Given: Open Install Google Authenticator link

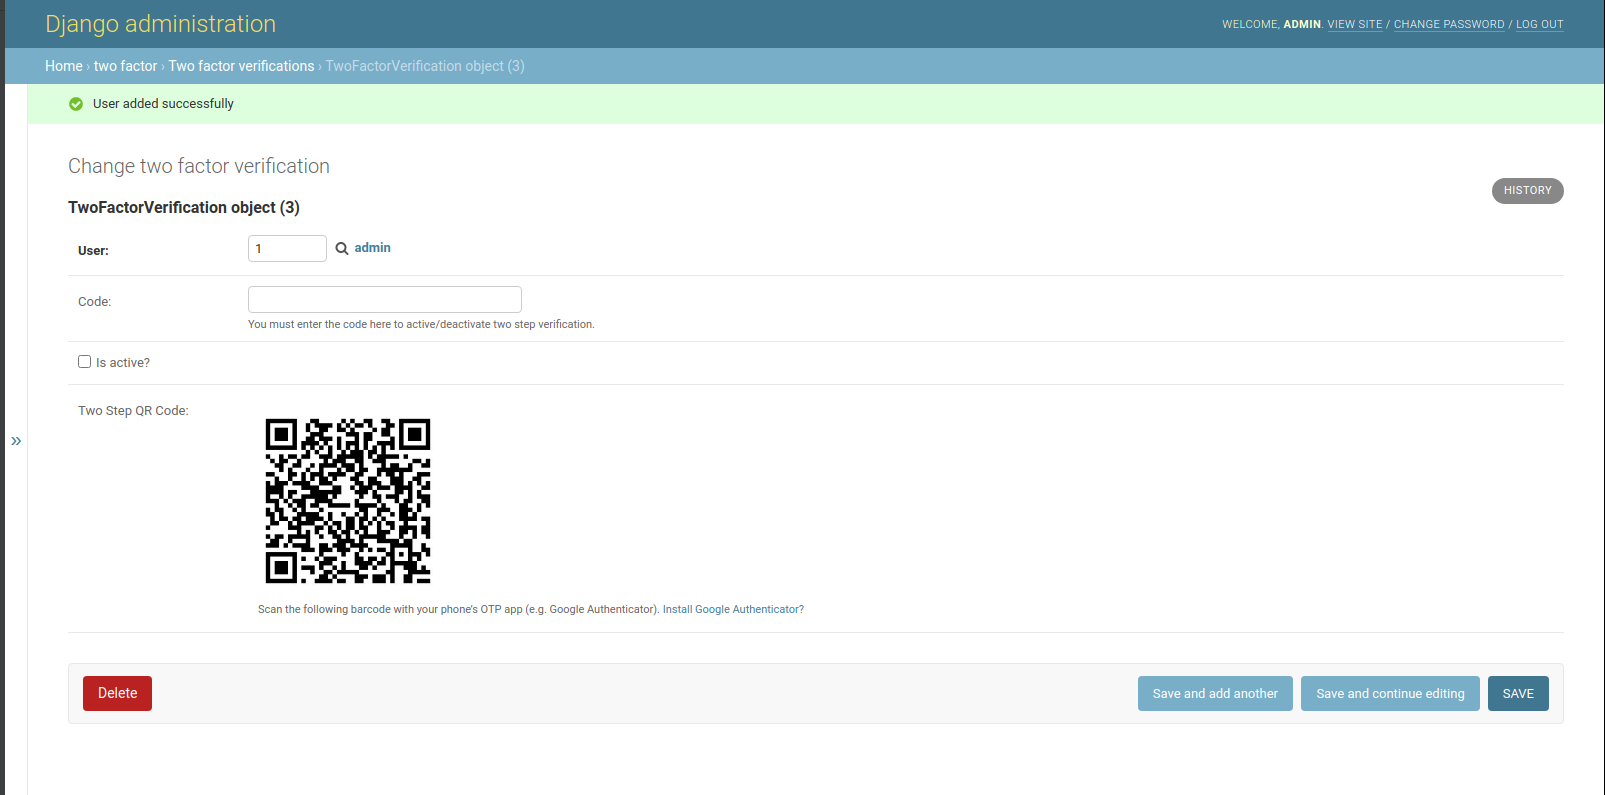Looking at the screenshot, I should coord(733,609).
